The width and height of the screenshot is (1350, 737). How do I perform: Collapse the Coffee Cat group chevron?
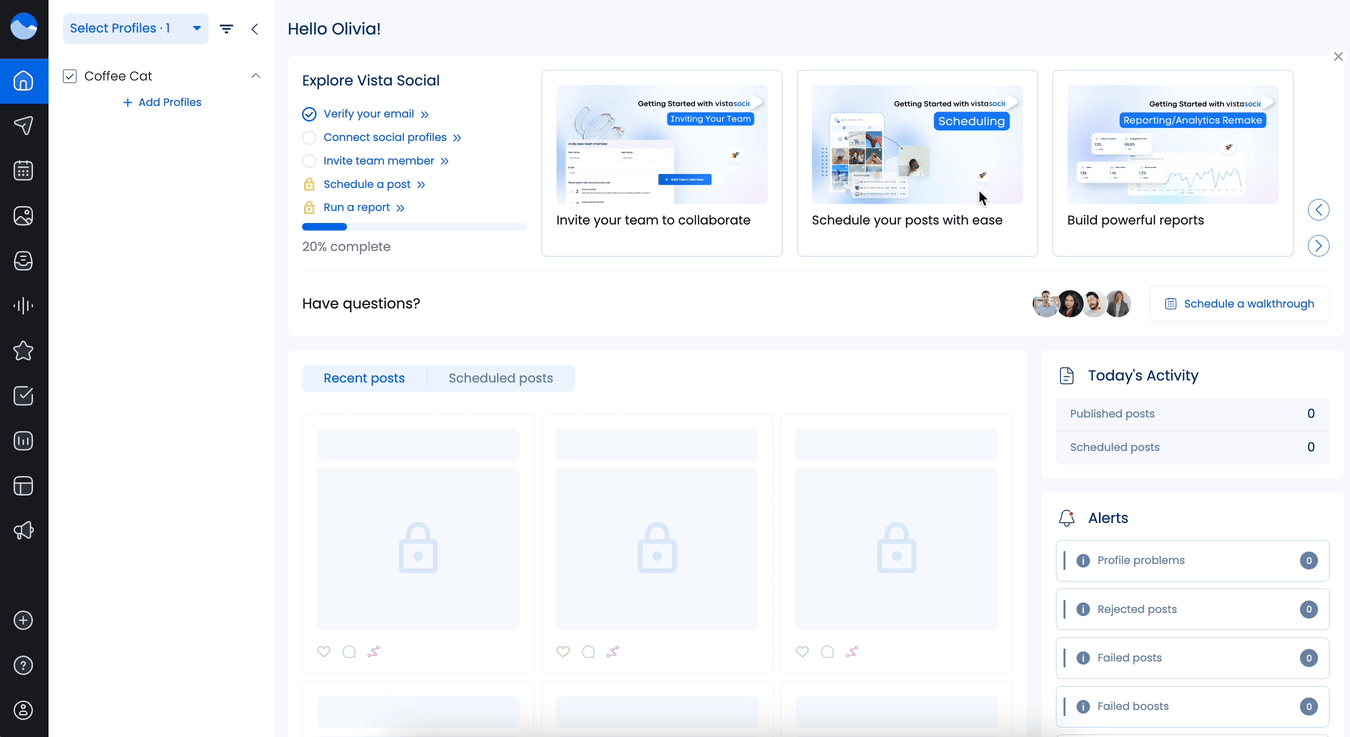pyautogui.click(x=255, y=76)
